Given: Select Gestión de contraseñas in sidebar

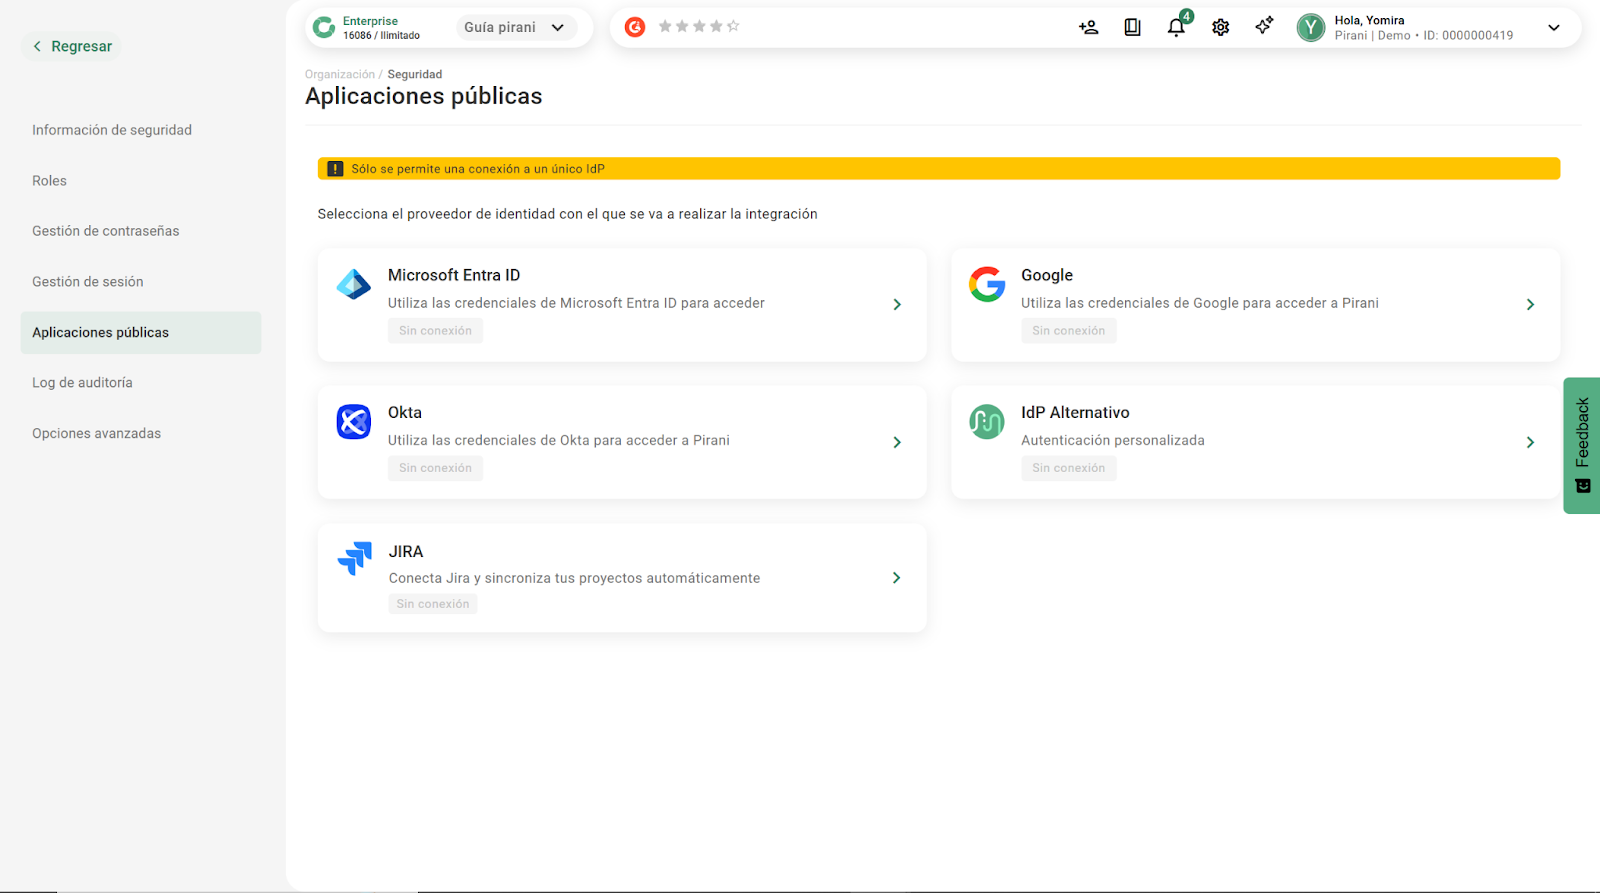Looking at the screenshot, I should pyautogui.click(x=106, y=231).
